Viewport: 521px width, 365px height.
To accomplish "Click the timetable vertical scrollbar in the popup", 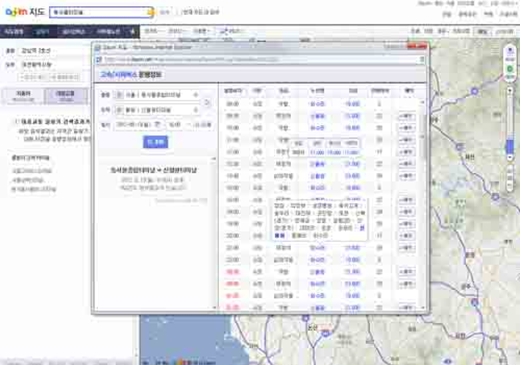I will (423, 204).
